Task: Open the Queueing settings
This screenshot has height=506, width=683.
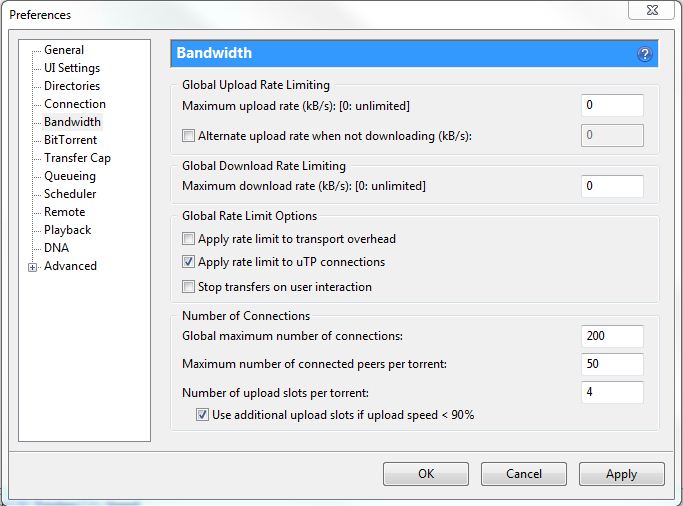Action: tap(70, 176)
